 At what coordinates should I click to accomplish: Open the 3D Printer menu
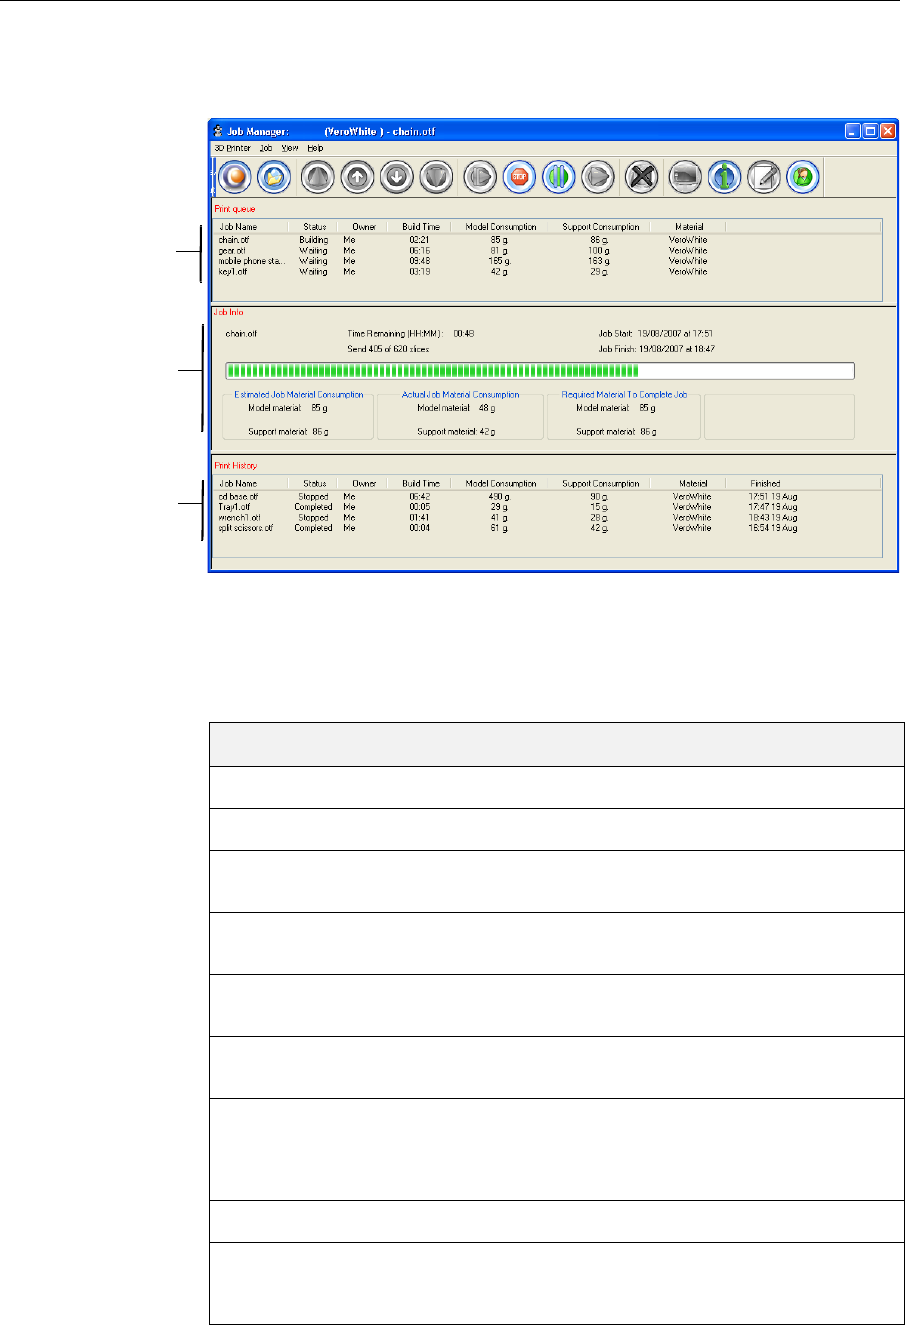pos(232,148)
